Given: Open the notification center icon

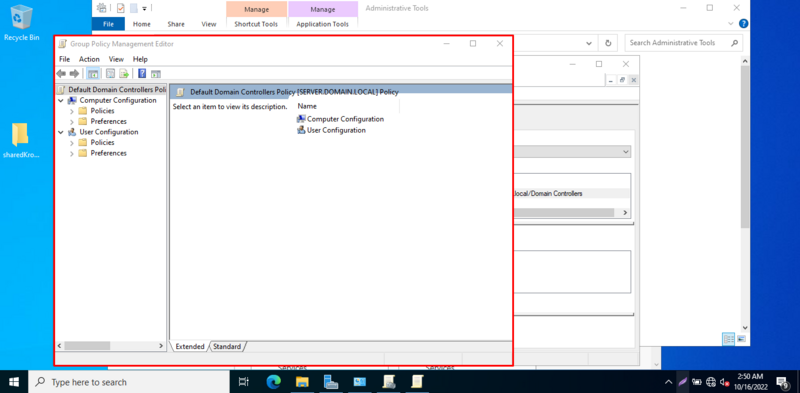Looking at the screenshot, I should 783,382.
